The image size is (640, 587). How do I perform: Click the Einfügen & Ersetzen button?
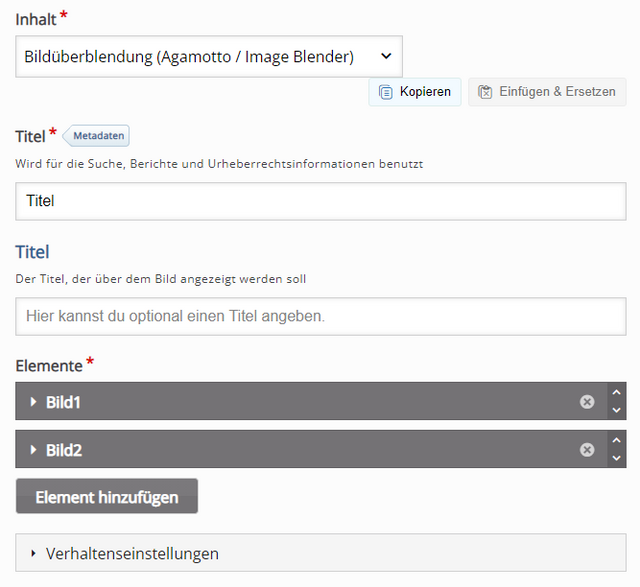pyautogui.click(x=547, y=92)
